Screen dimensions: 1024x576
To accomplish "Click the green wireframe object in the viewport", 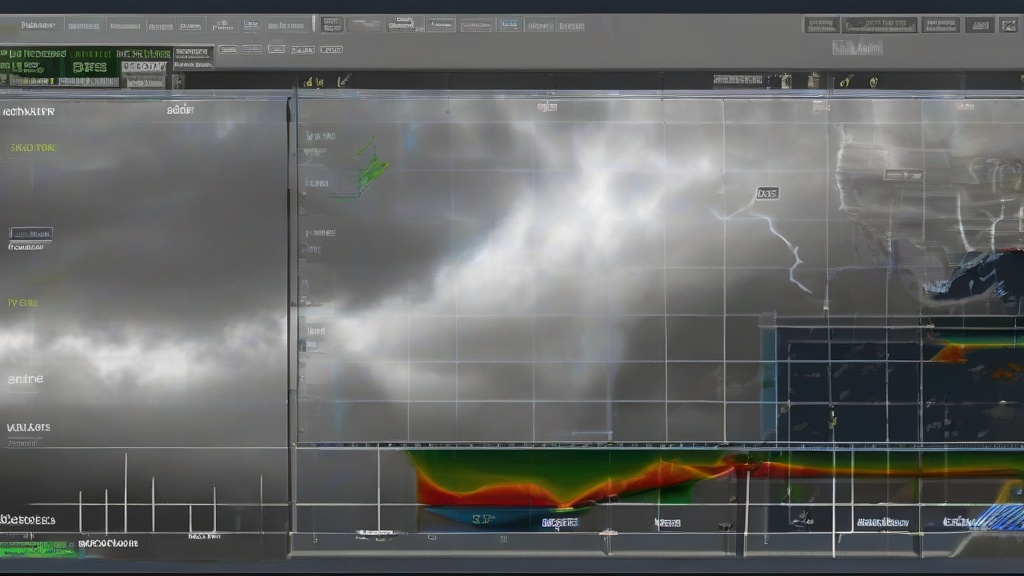I will tap(371, 166).
